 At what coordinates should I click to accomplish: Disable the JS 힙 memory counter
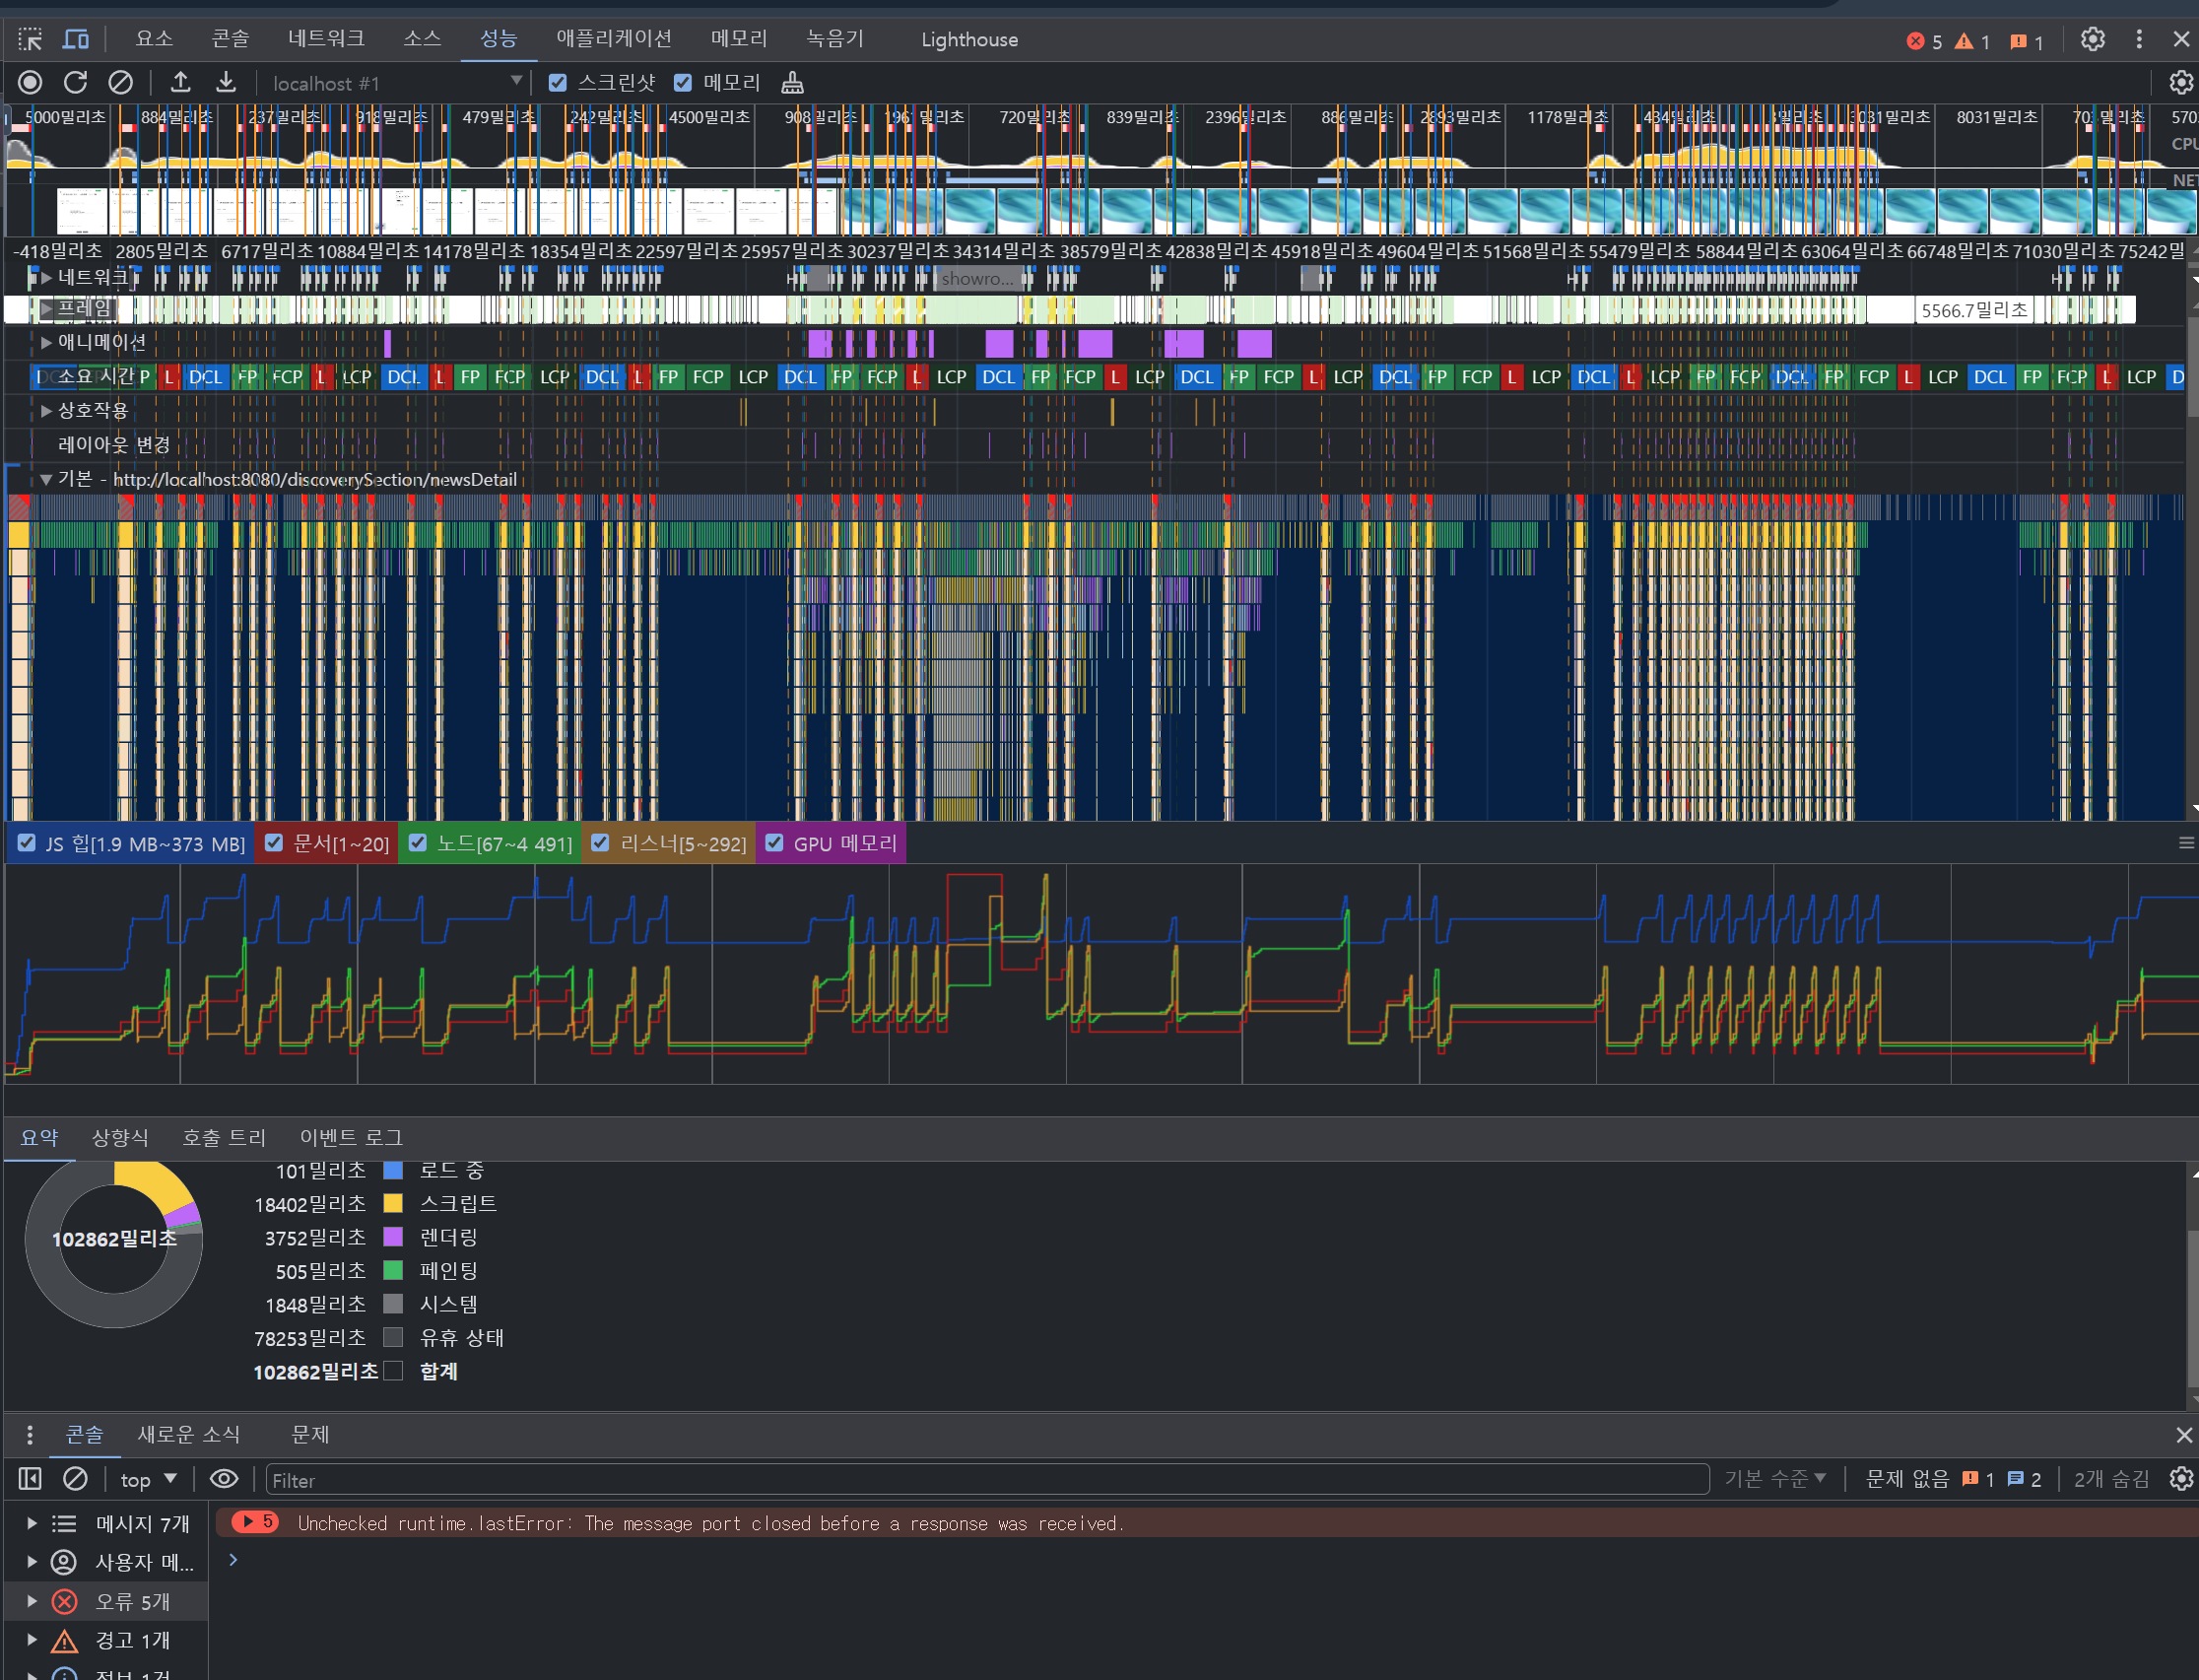pyautogui.click(x=27, y=843)
